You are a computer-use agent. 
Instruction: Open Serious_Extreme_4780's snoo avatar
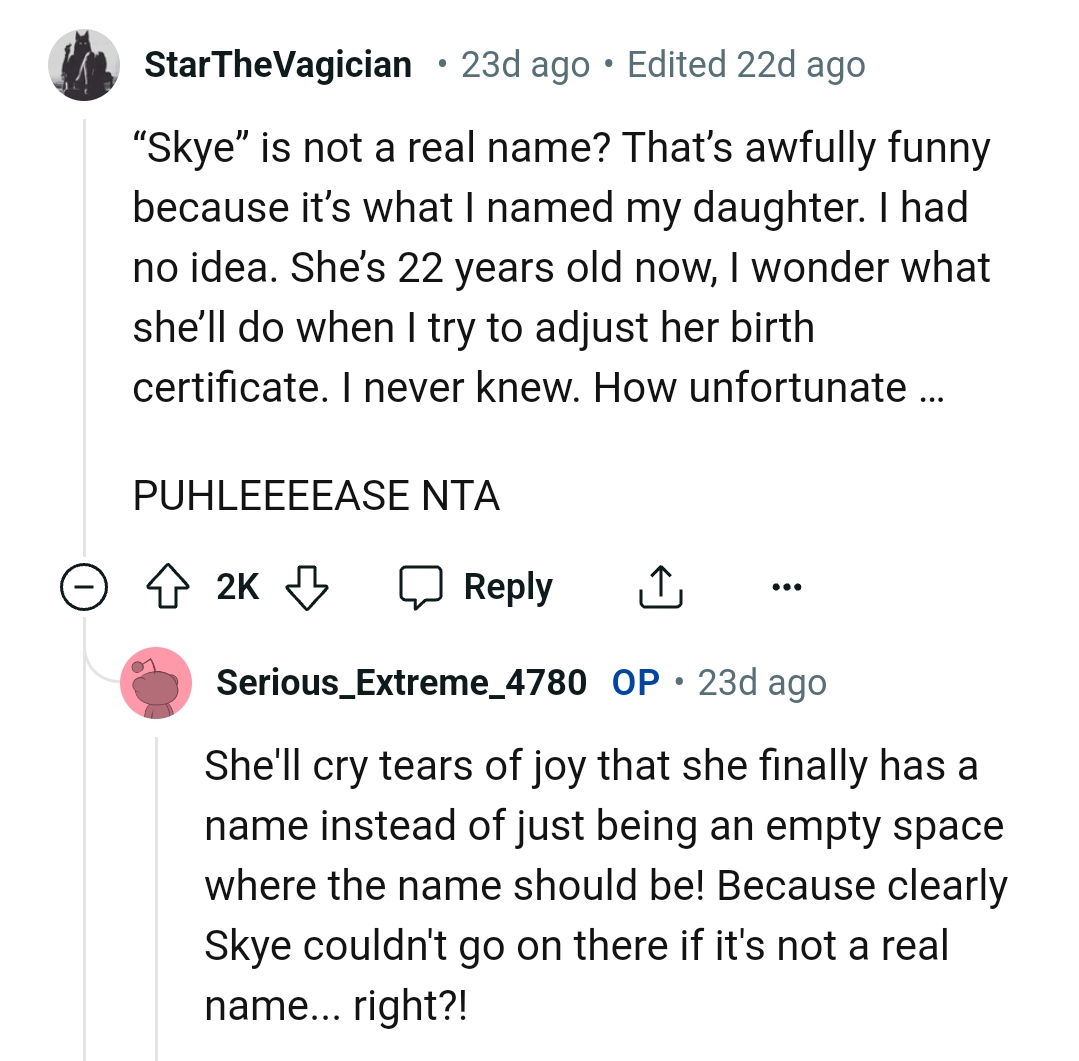click(x=156, y=682)
